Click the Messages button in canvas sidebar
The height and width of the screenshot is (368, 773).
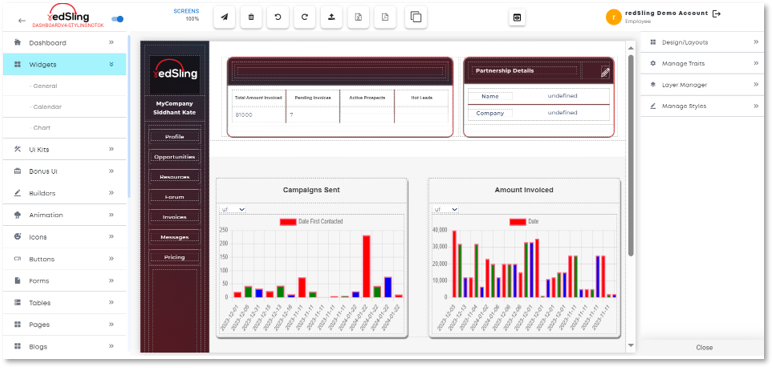coord(175,237)
